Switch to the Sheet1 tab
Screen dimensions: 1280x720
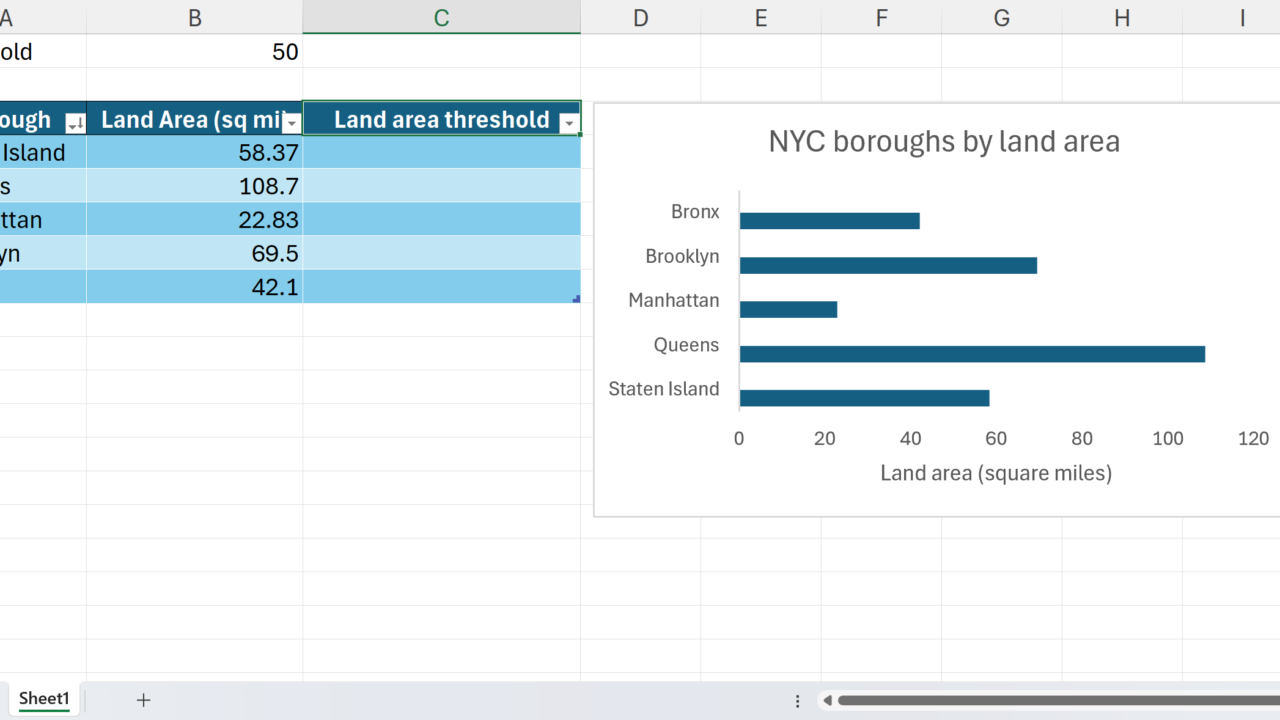pos(44,699)
